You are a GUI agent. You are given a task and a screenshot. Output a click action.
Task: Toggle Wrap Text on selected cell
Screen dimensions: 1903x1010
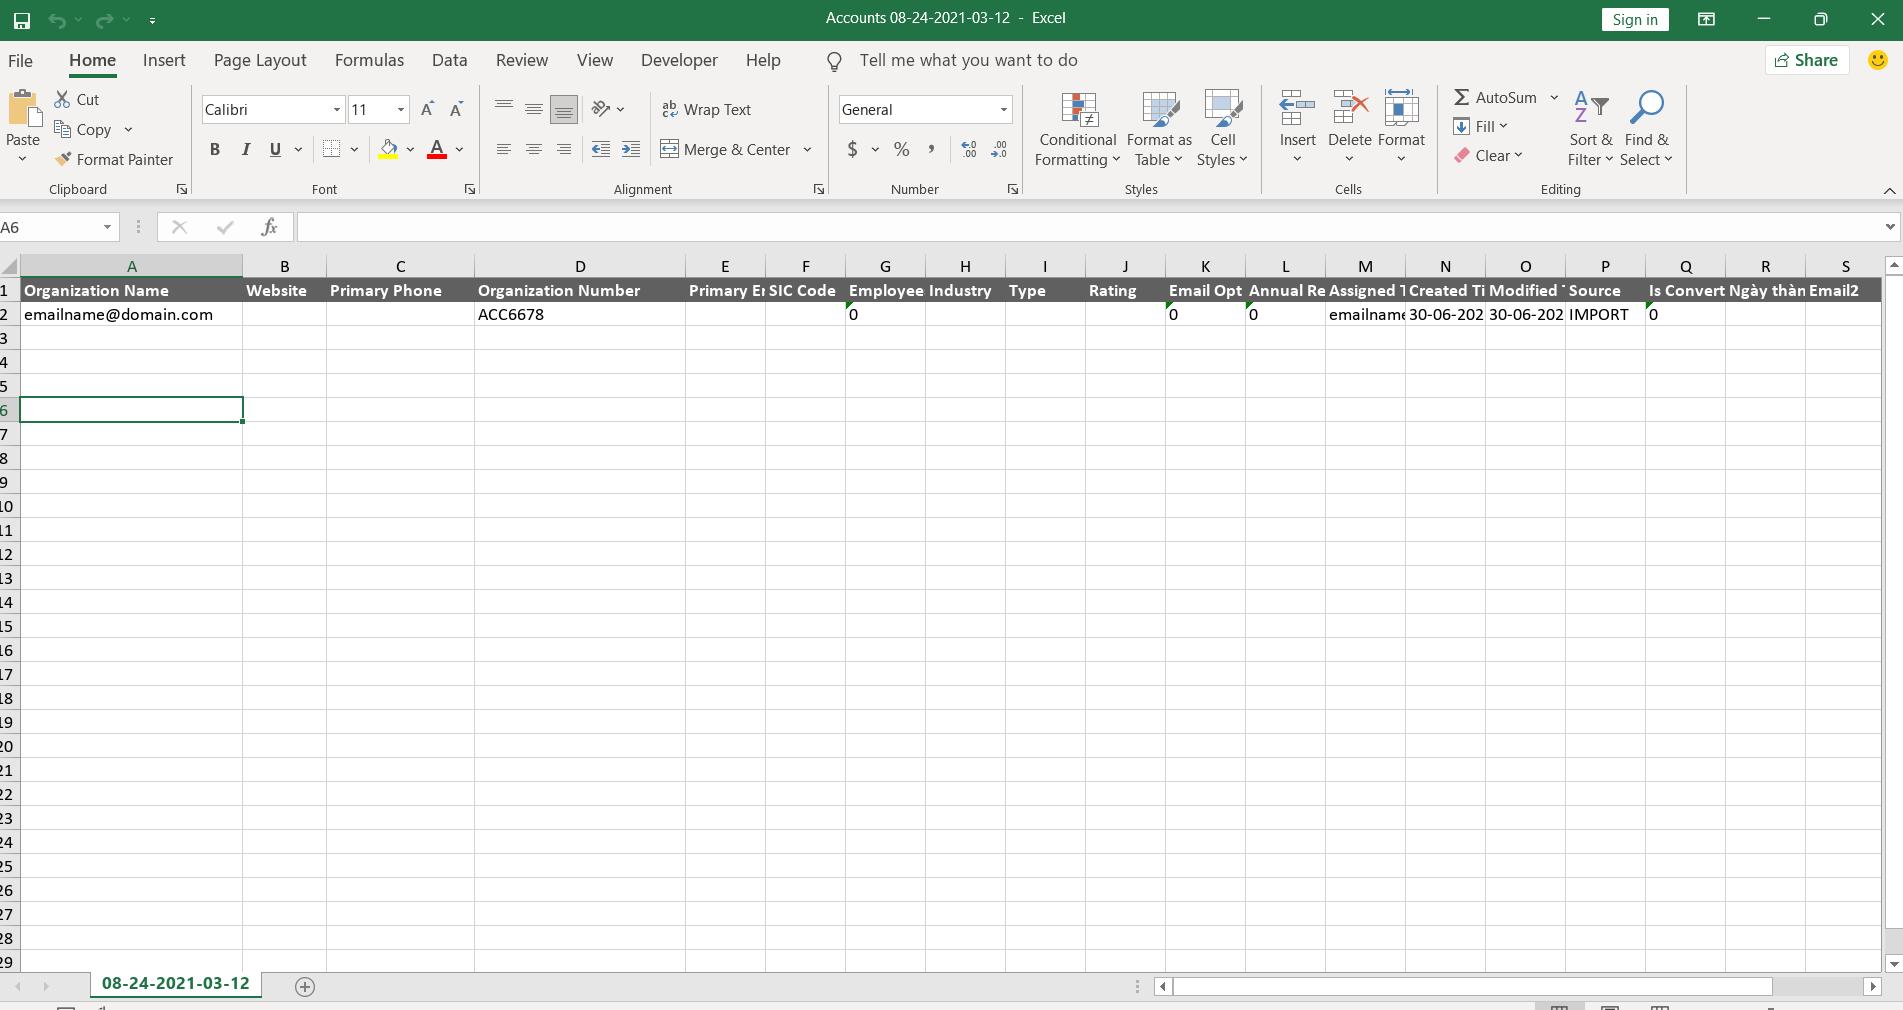pos(706,109)
